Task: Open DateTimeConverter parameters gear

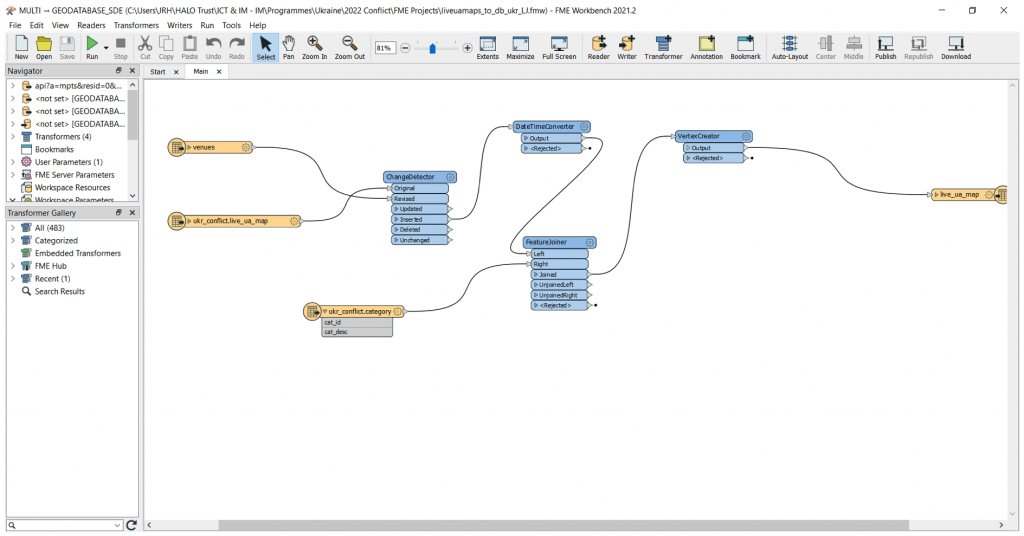Action: coord(584,127)
